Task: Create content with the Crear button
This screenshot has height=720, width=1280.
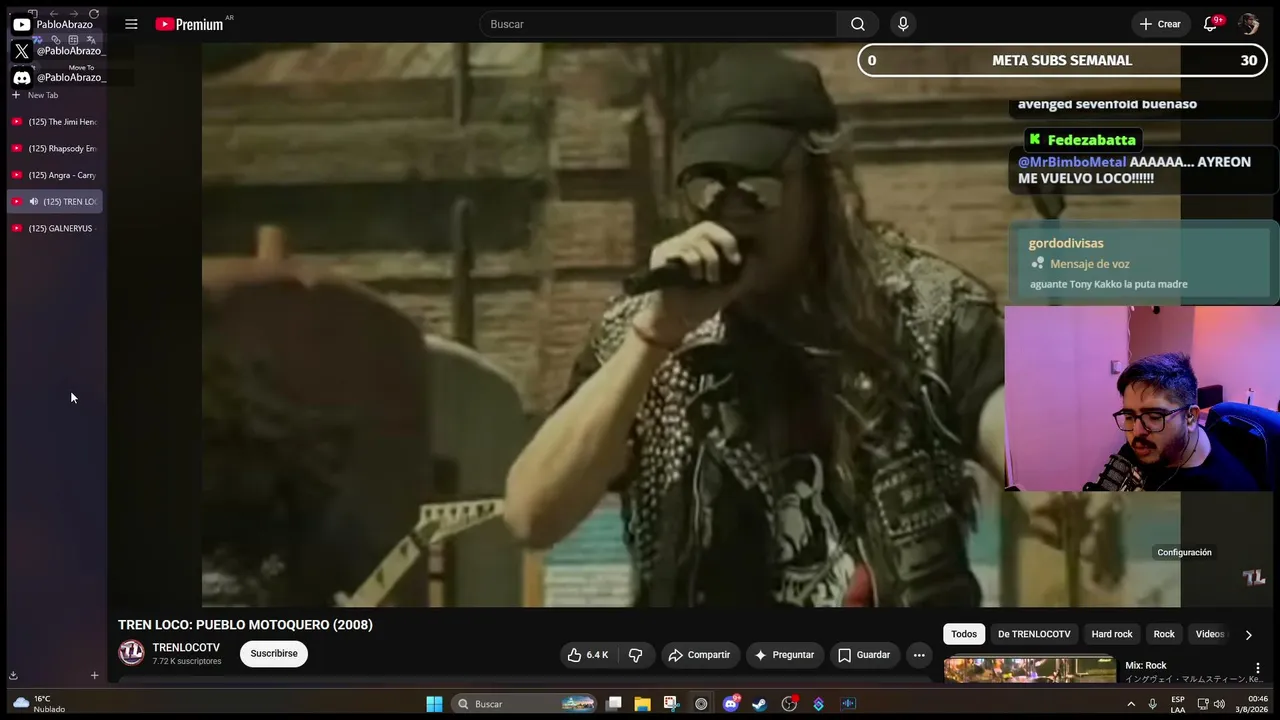Action: (x=1160, y=24)
